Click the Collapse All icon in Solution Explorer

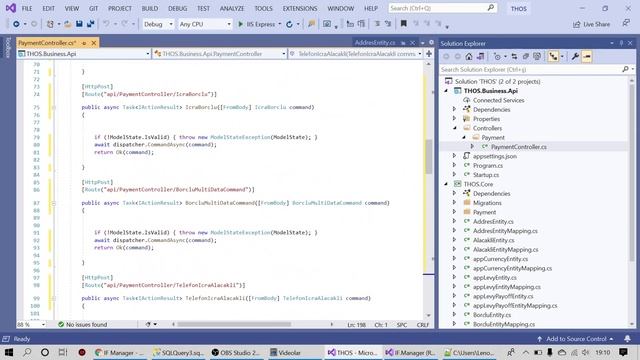526,57
